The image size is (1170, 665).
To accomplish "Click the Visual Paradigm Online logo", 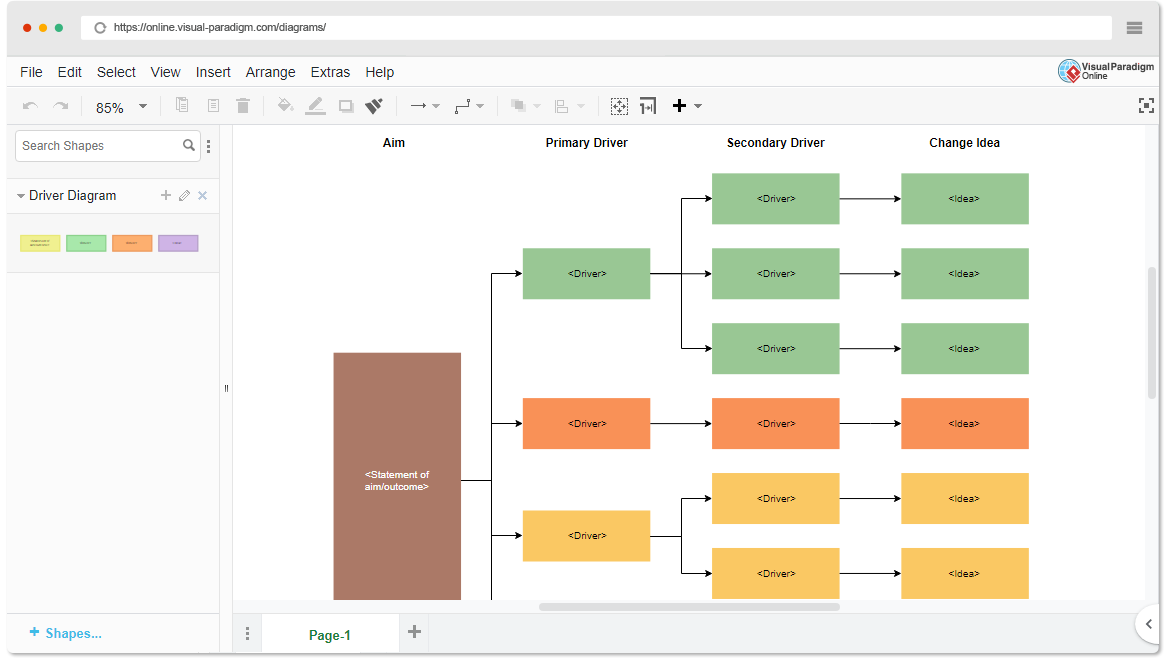I will (1106, 71).
